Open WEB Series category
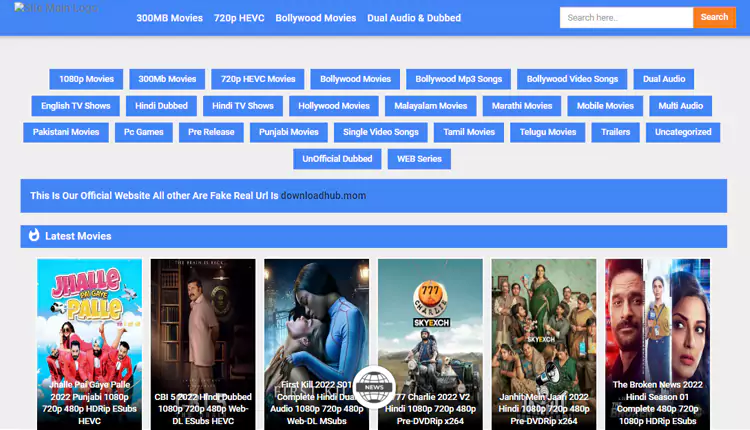Viewport: 750px width, 430px height. (x=419, y=159)
